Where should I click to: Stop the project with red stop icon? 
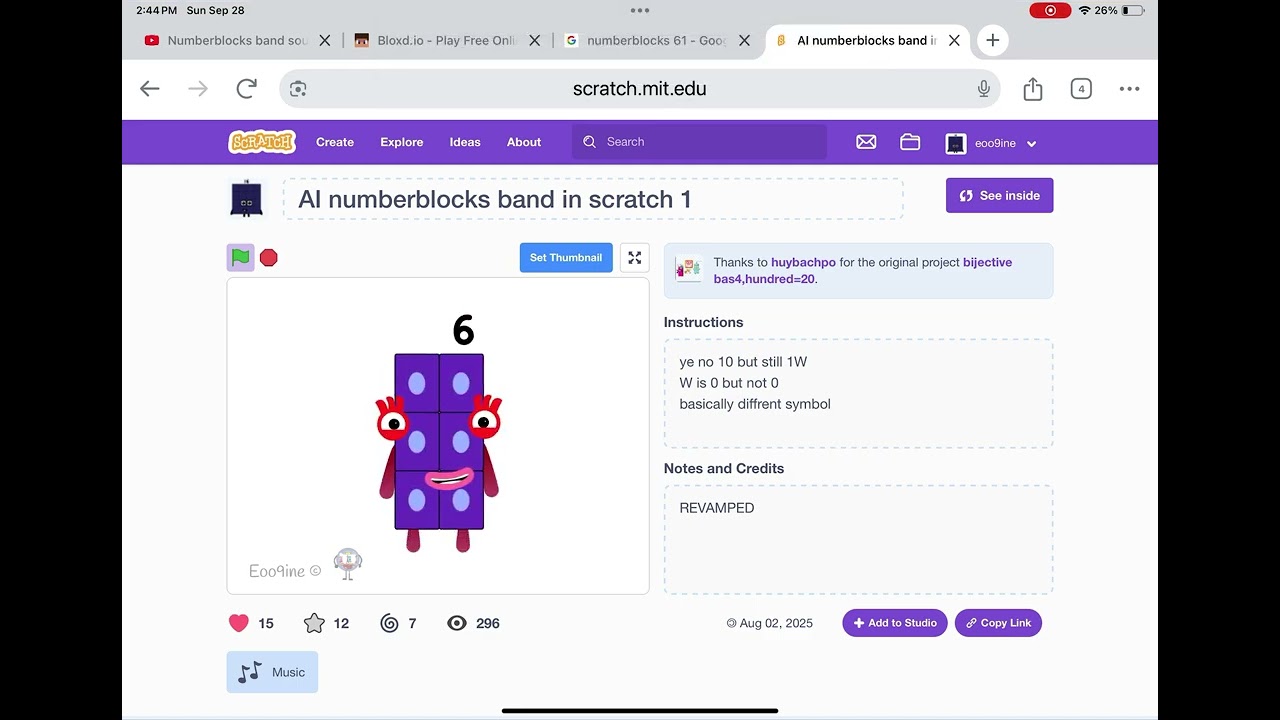[268, 258]
